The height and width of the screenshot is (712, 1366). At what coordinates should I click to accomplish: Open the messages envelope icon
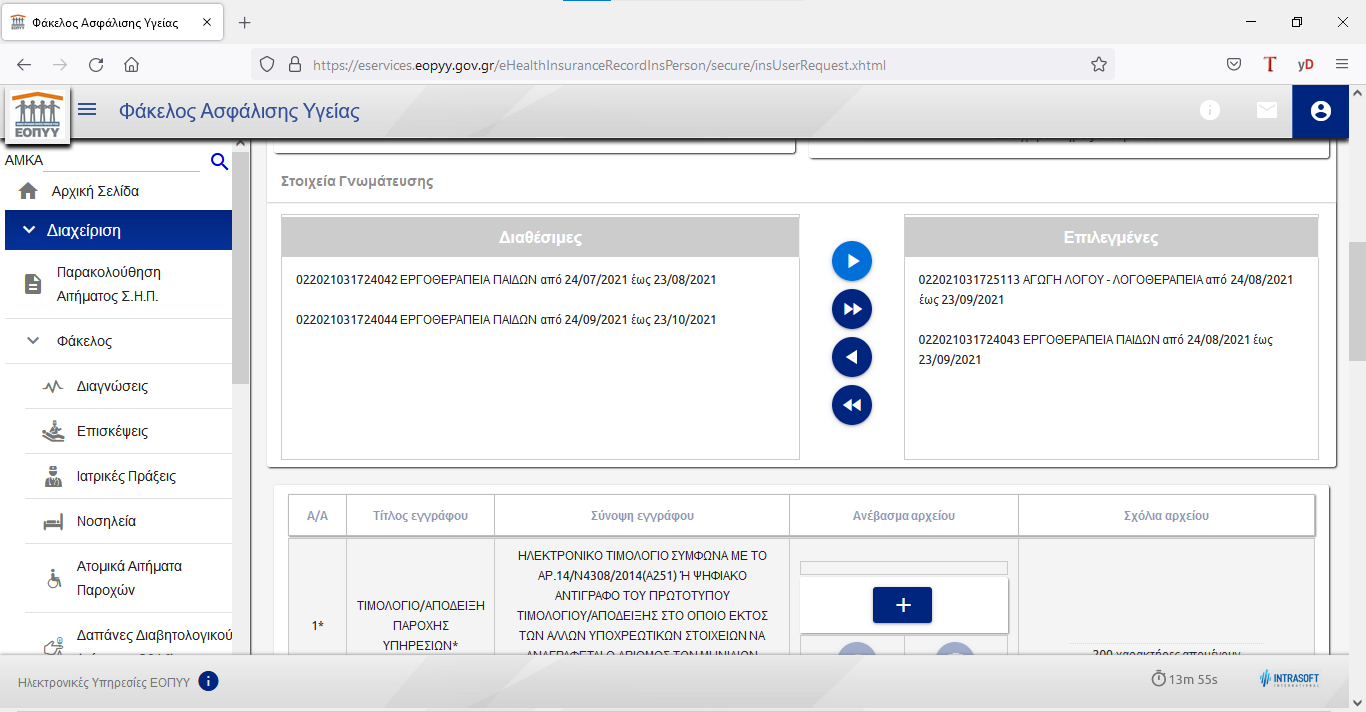pos(1267,111)
